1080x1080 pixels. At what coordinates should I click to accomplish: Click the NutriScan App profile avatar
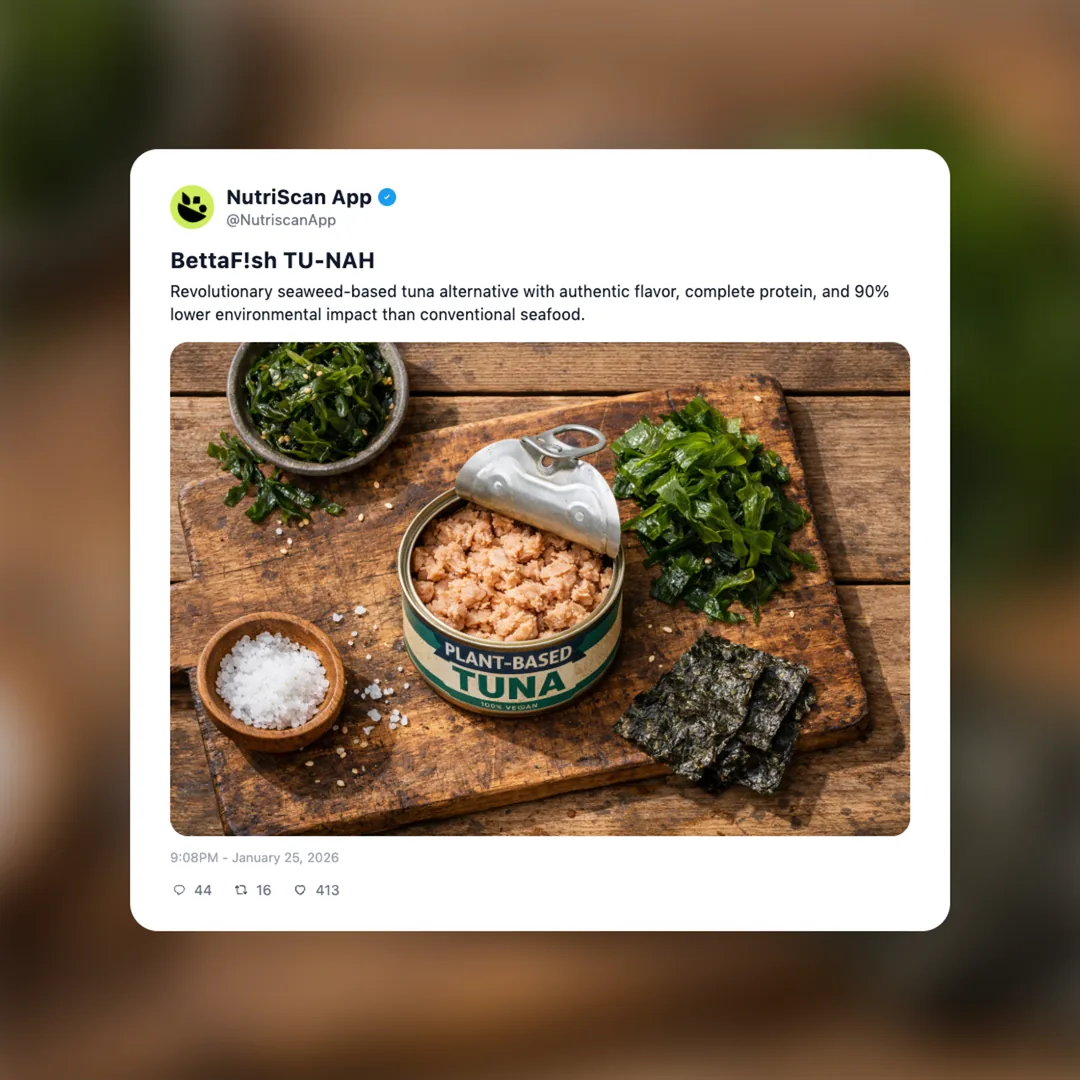coord(192,207)
